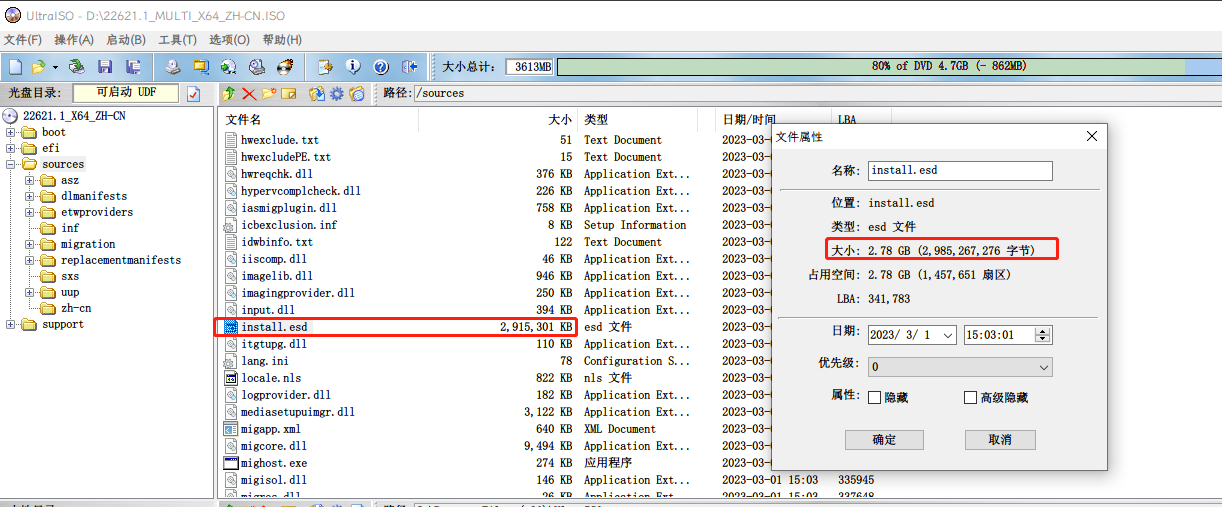Expand the support folder node
Viewport: 1222px width, 507px height.
(x=11, y=324)
